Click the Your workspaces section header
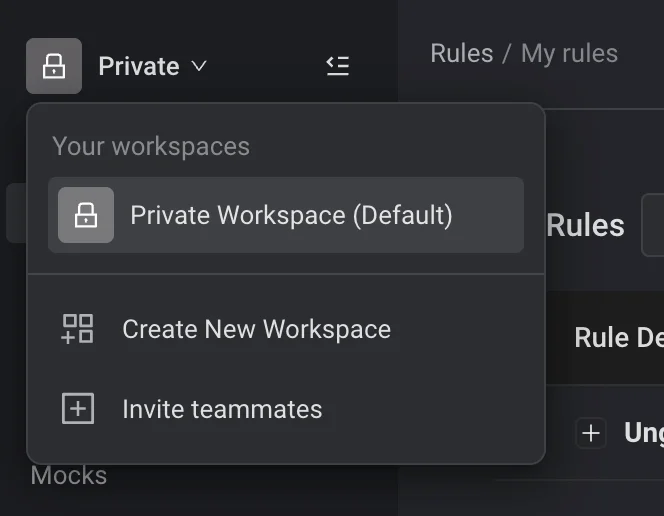 pos(151,146)
